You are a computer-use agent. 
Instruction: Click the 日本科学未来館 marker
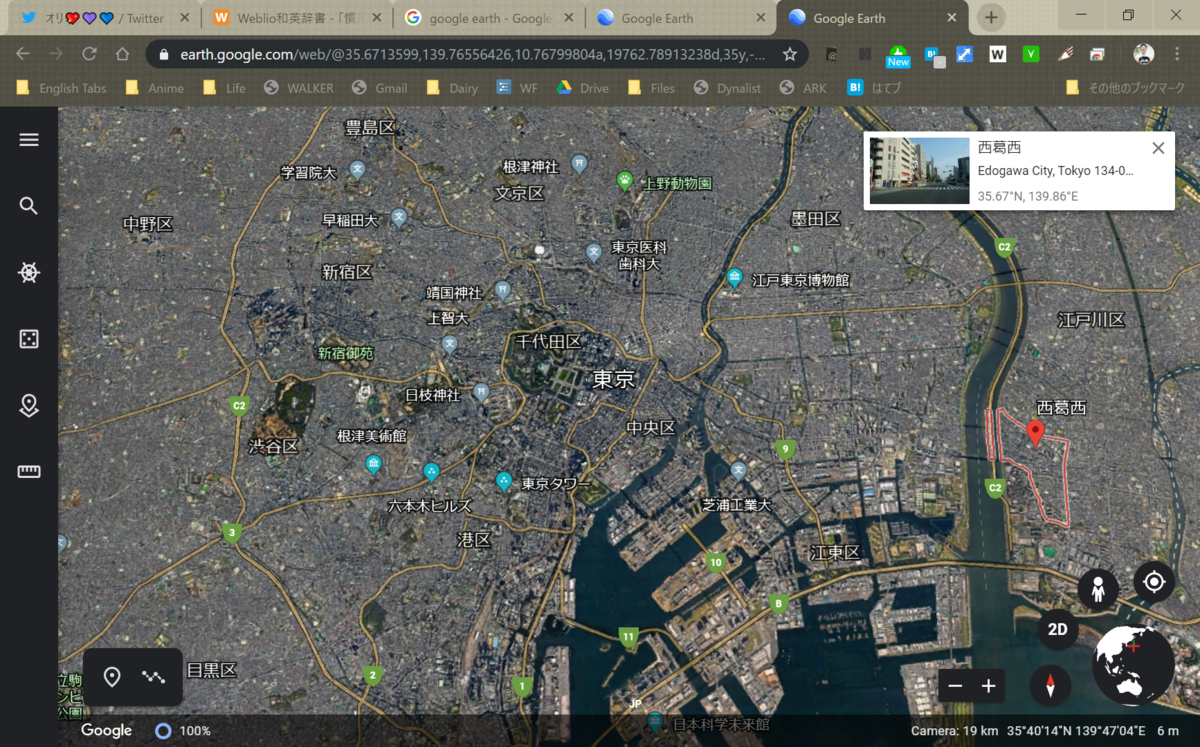pos(654,720)
